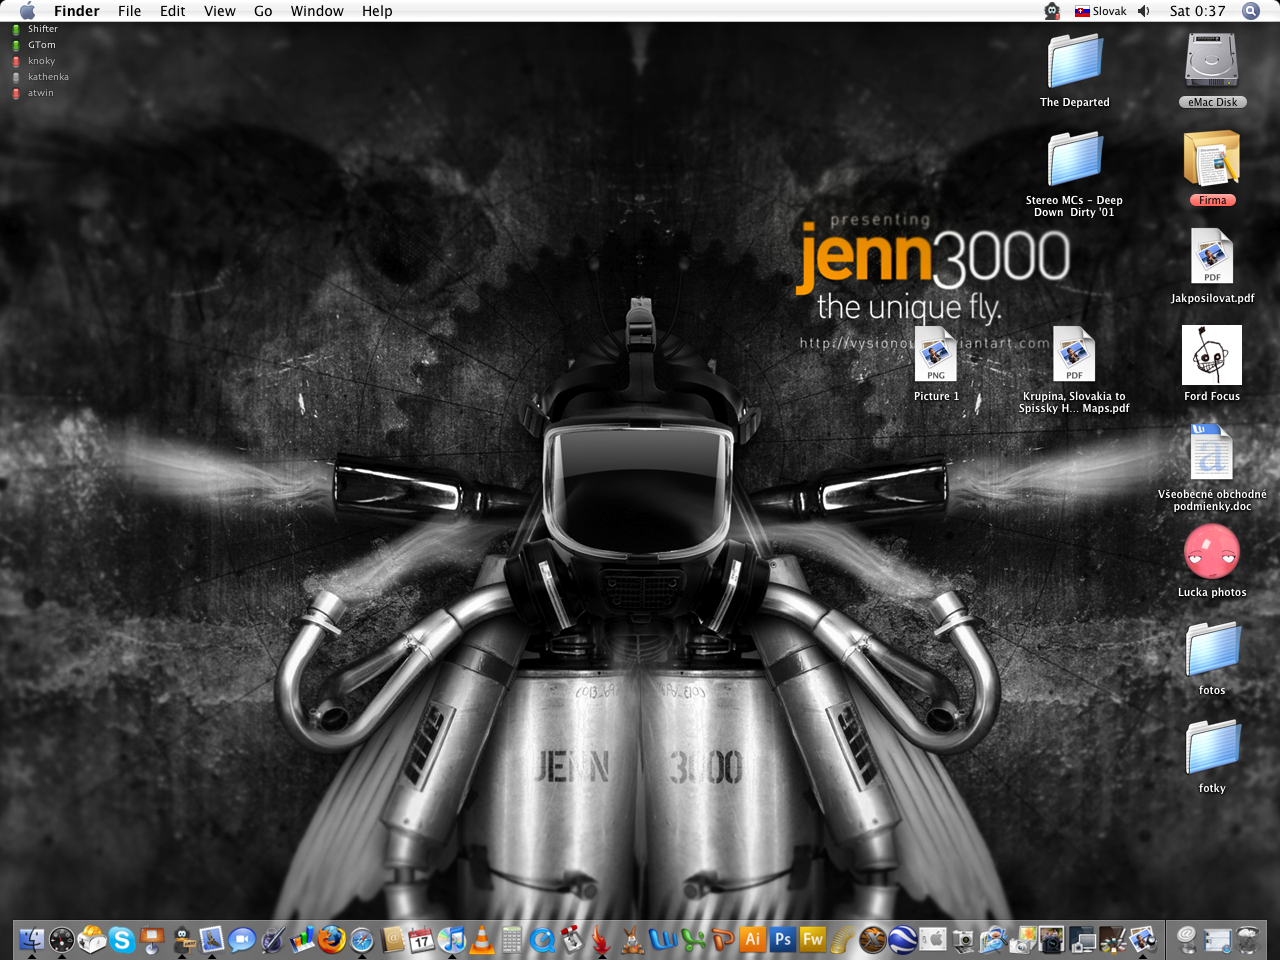This screenshot has width=1280, height=960.
Task: Click the Spotlight search icon
Action: pos(1250,11)
